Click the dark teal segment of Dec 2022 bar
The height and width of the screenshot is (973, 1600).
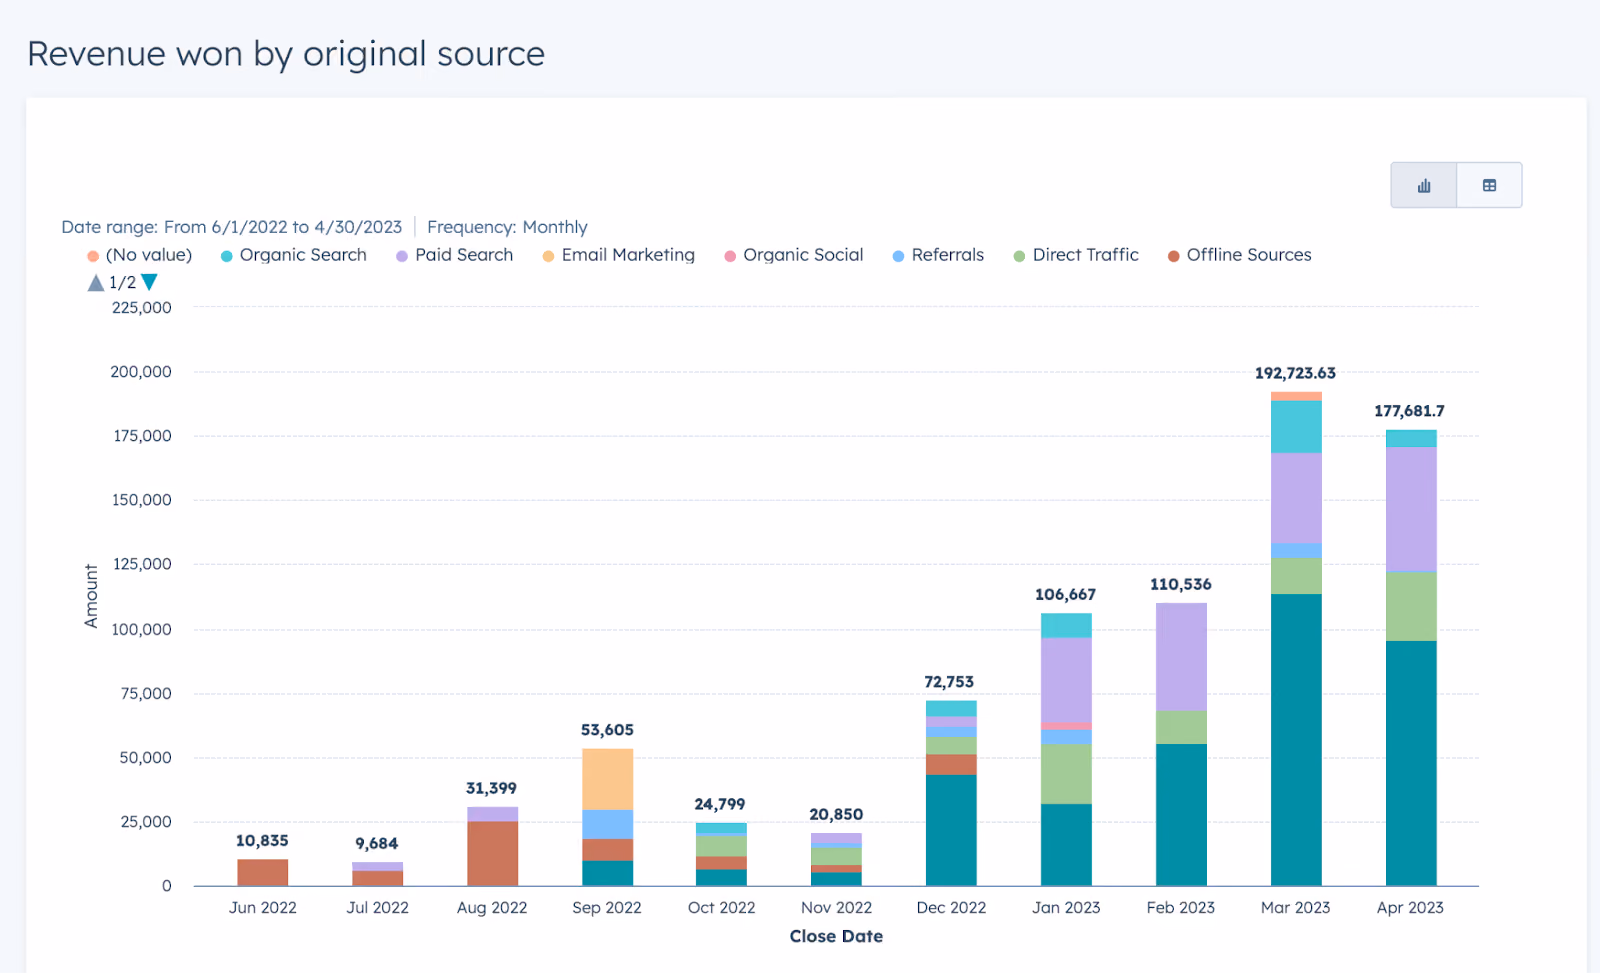[951, 831]
